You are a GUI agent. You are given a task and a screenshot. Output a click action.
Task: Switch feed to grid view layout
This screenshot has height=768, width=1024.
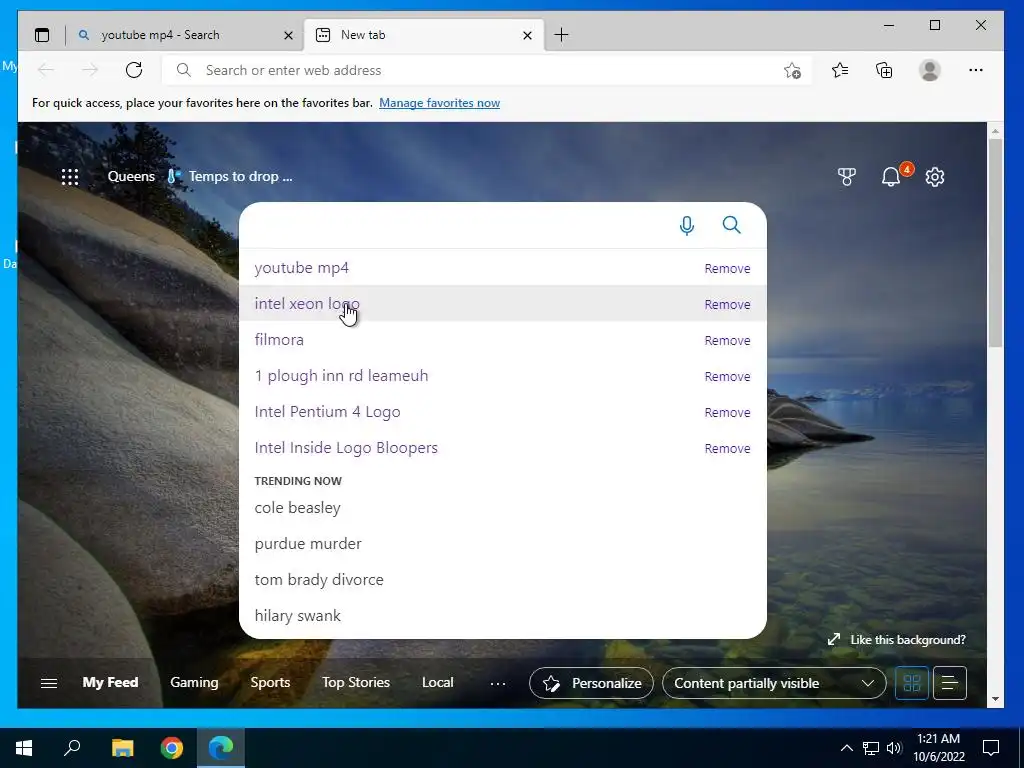click(912, 683)
